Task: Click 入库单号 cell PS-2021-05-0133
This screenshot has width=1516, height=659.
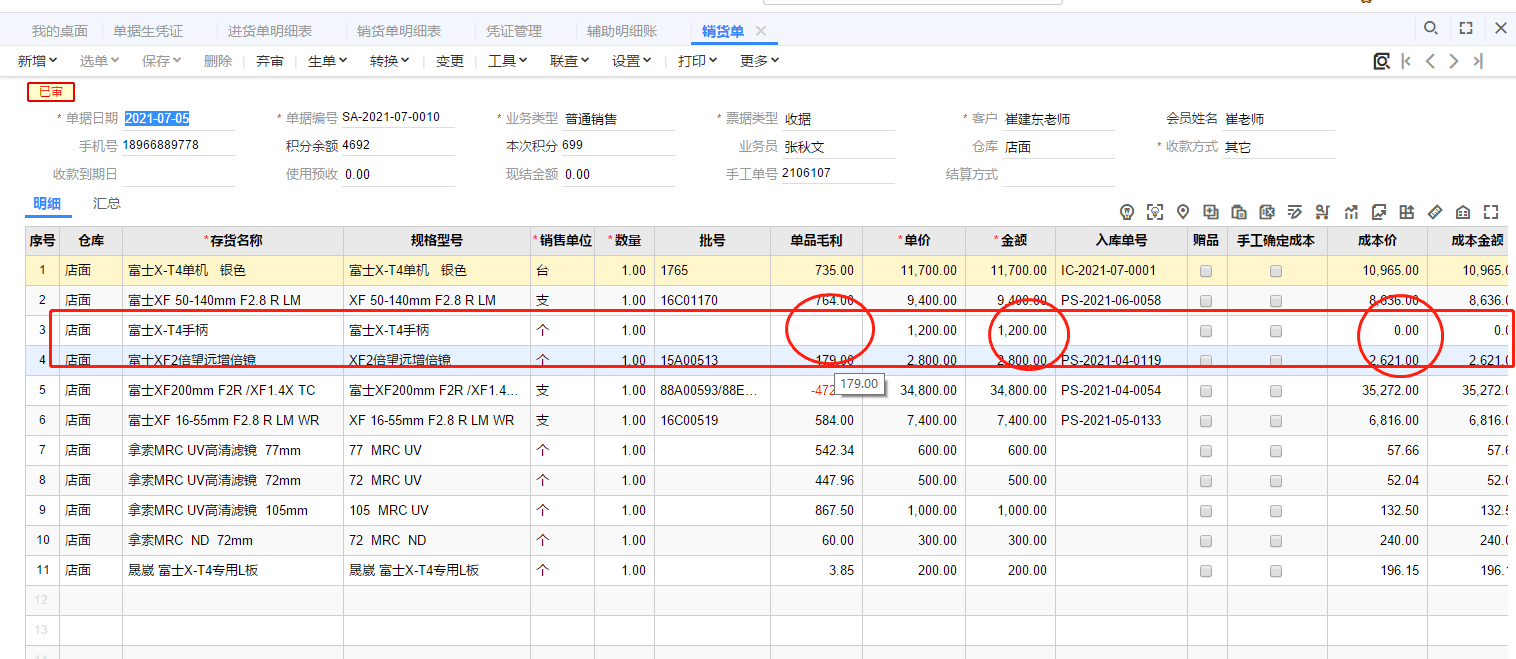Action: 1123,421
